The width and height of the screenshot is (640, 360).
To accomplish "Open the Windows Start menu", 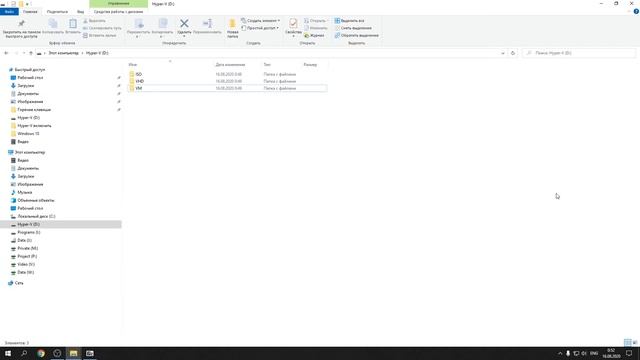I will click(x=8, y=353).
